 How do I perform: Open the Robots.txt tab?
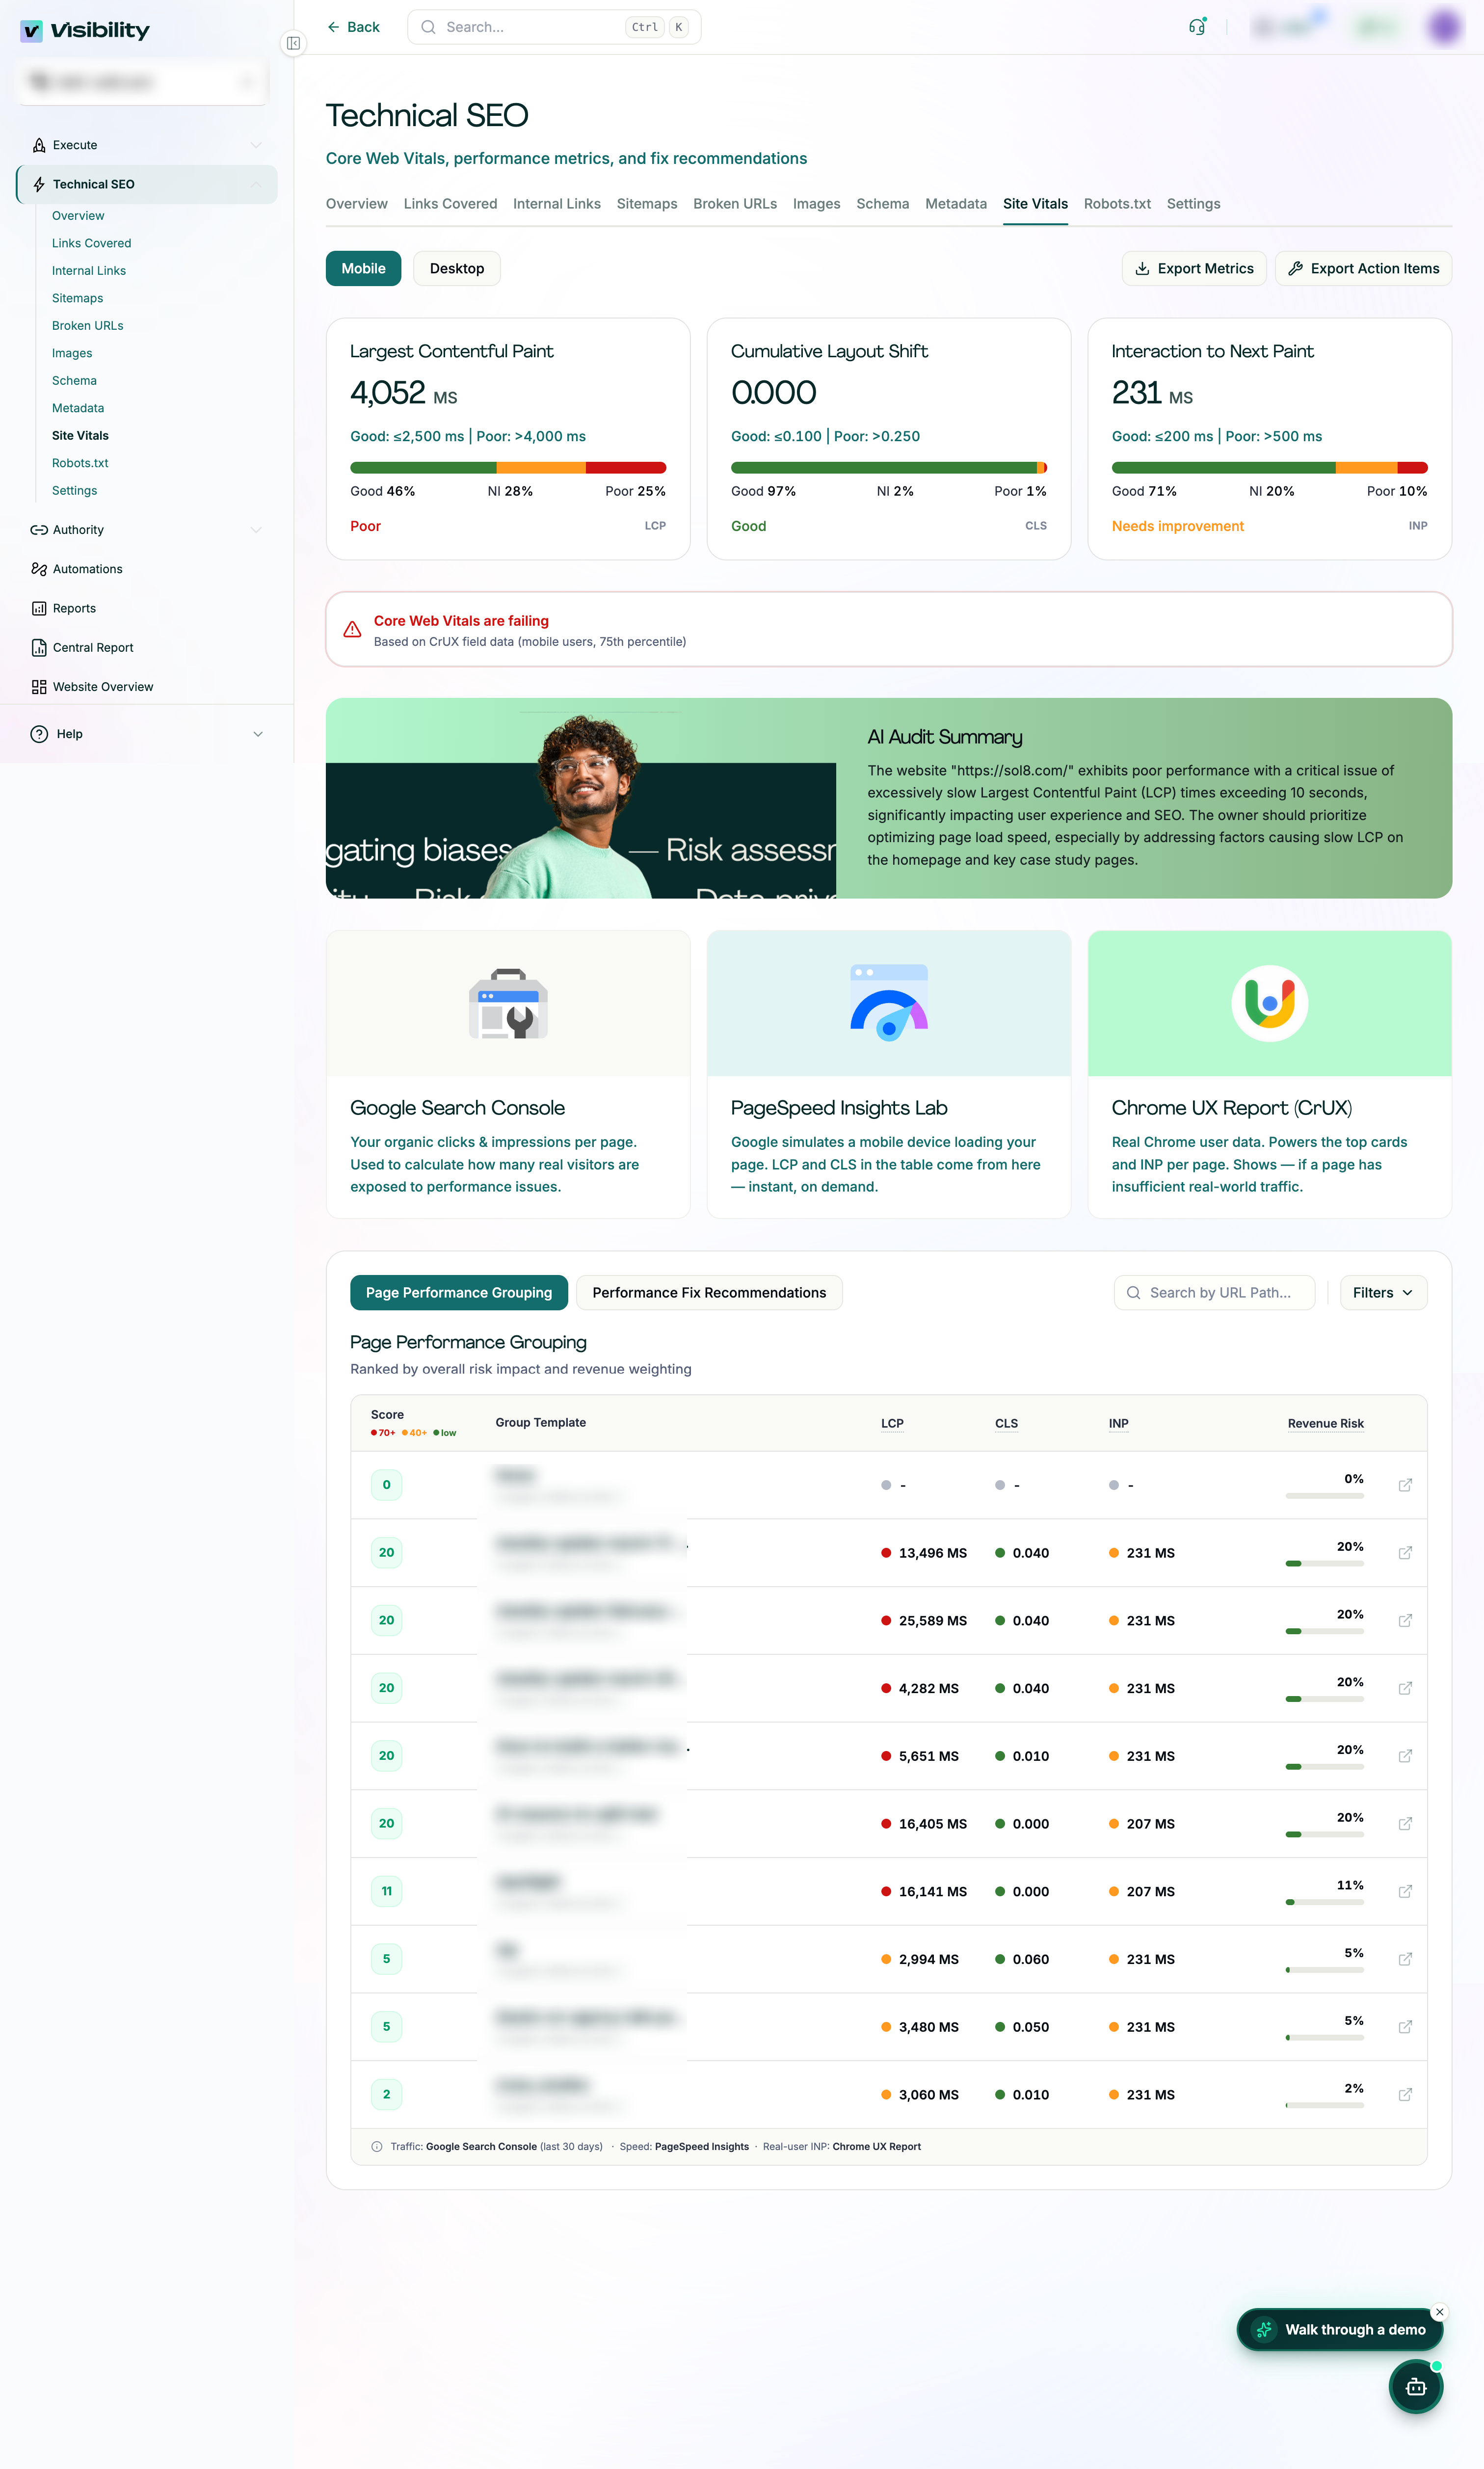click(x=1117, y=204)
